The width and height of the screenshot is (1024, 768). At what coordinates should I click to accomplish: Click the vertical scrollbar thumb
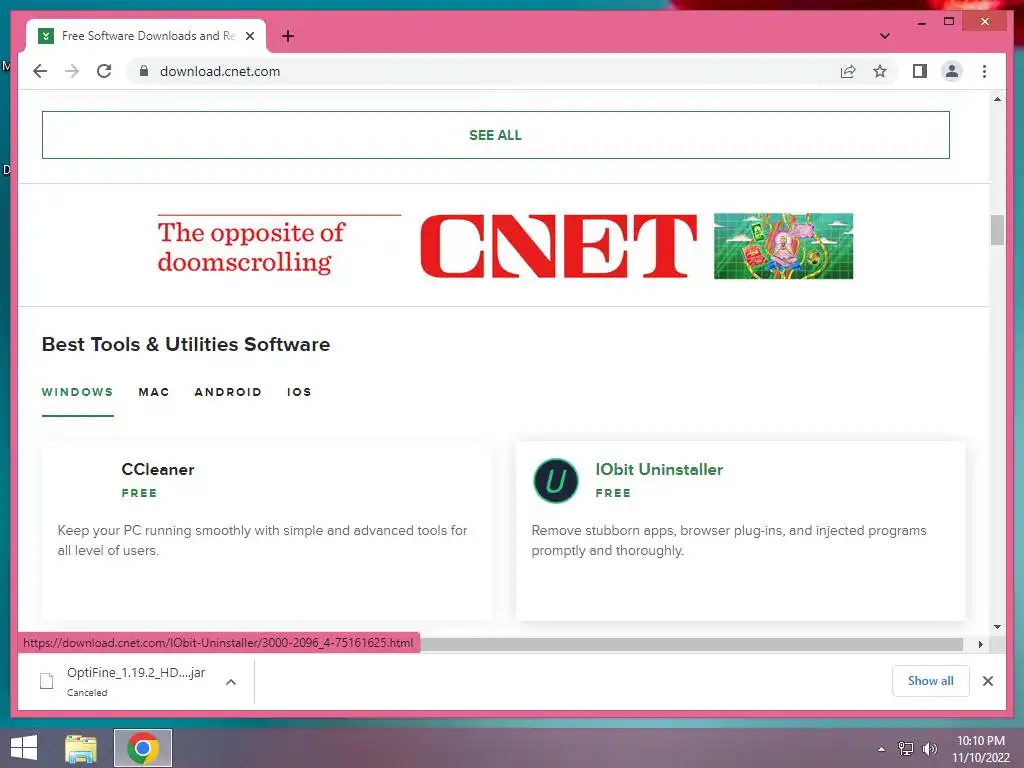click(x=997, y=230)
